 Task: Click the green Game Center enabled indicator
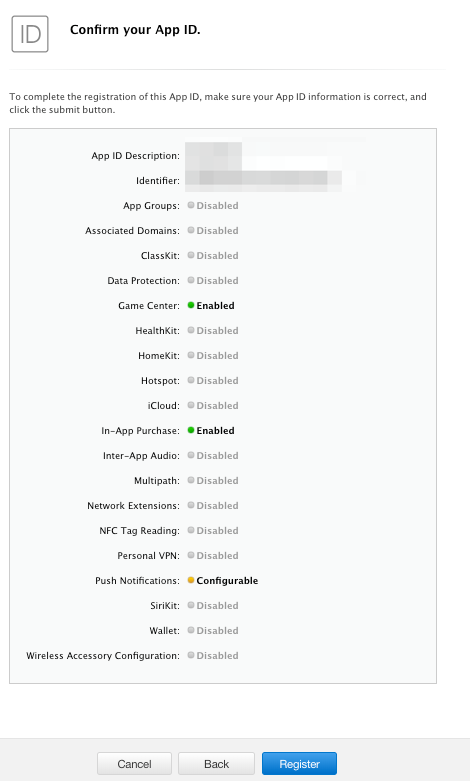pyautogui.click(x=191, y=305)
